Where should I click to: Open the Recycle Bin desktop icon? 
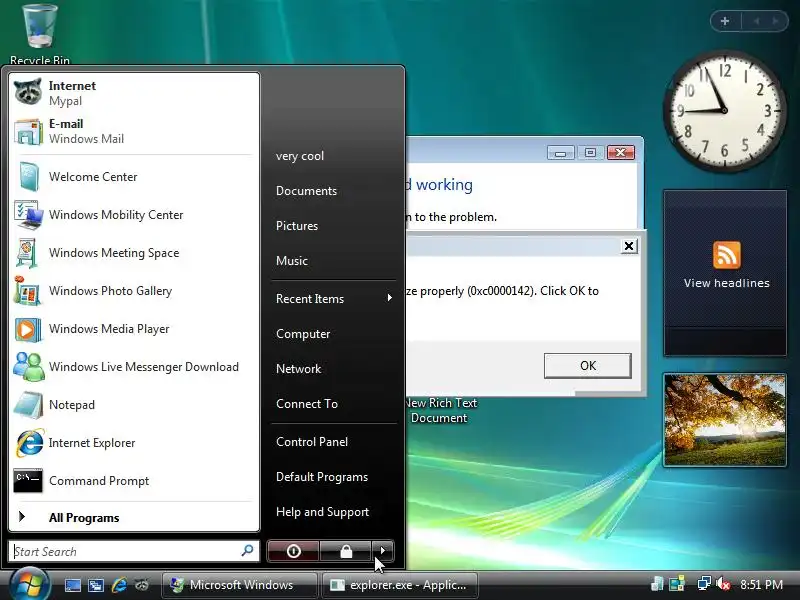coord(40,35)
